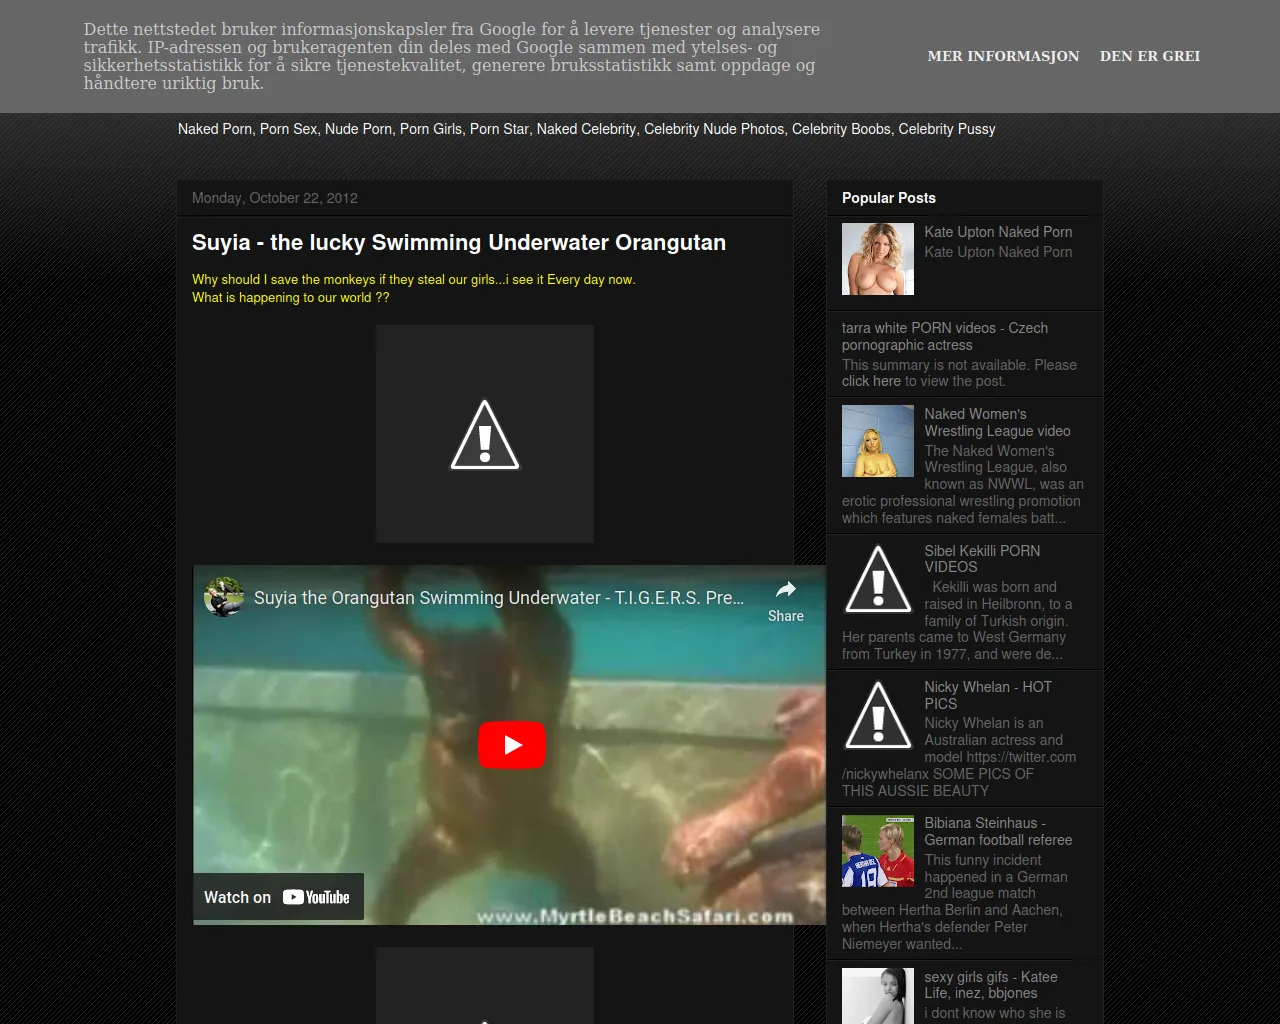The height and width of the screenshot is (1024, 1280).
Task: Open the Kate Upton post thumbnail
Action: click(x=878, y=259)
